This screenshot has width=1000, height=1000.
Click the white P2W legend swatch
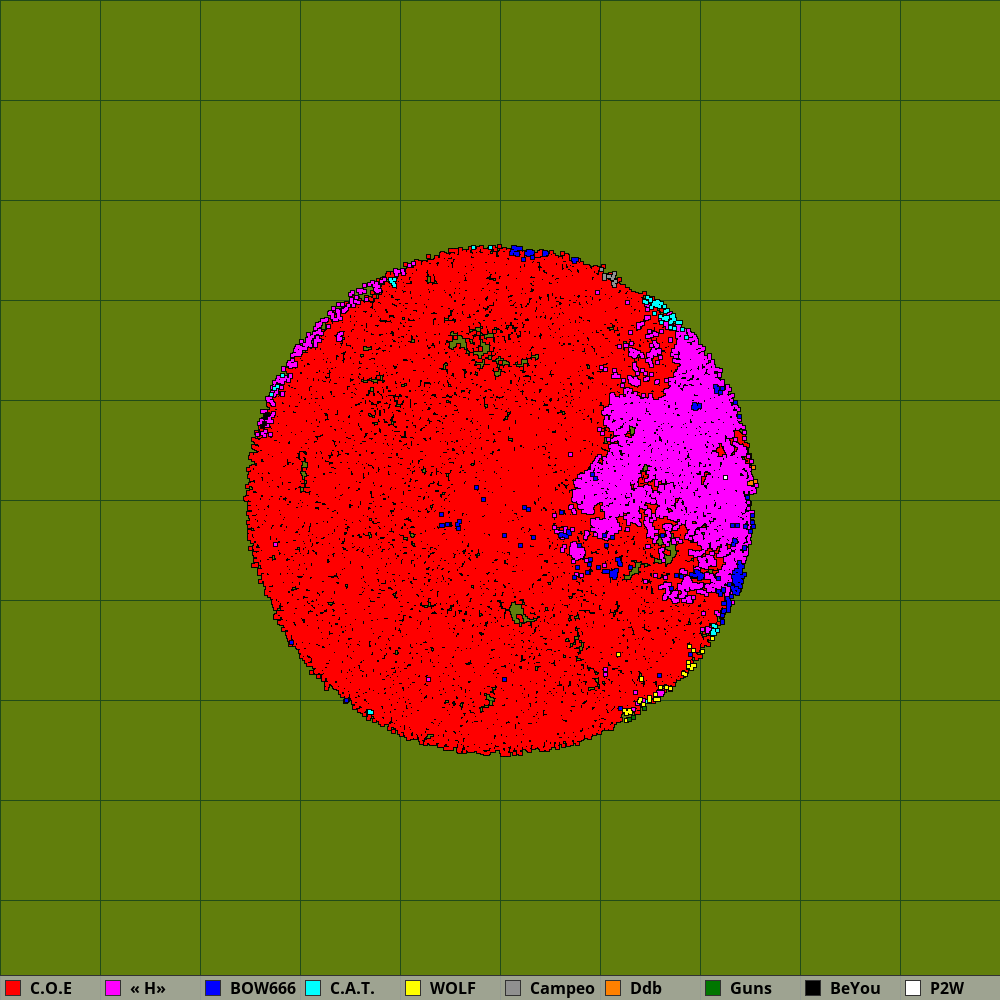coord(913,988)
